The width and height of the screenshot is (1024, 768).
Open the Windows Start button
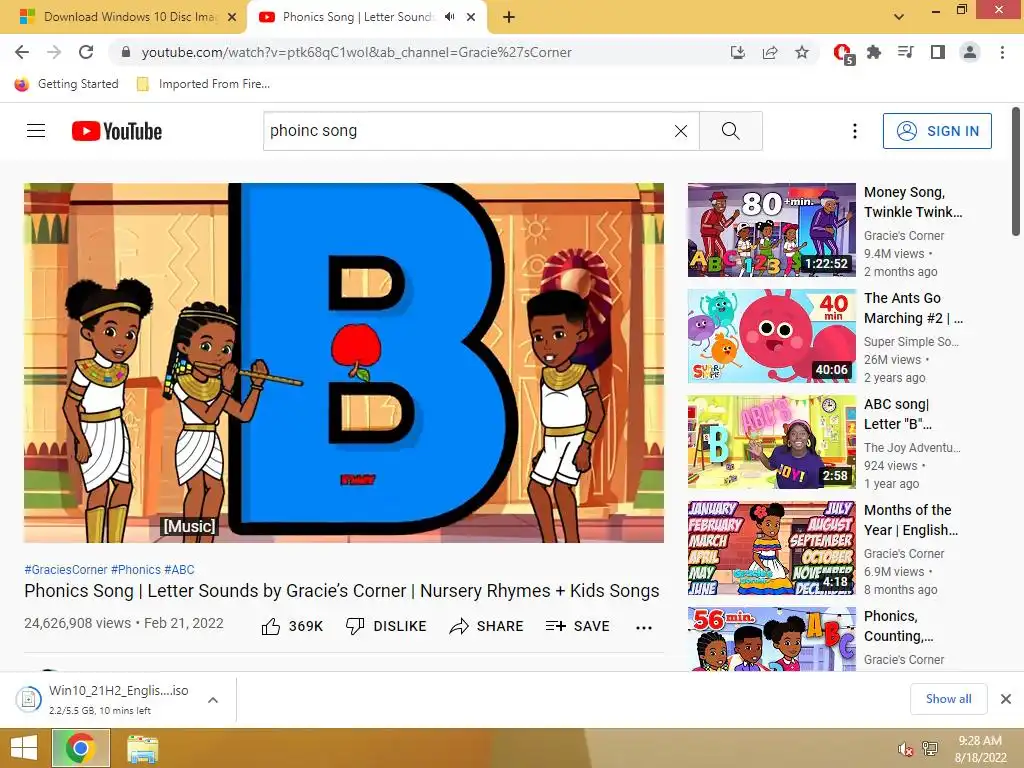[24, 748]
